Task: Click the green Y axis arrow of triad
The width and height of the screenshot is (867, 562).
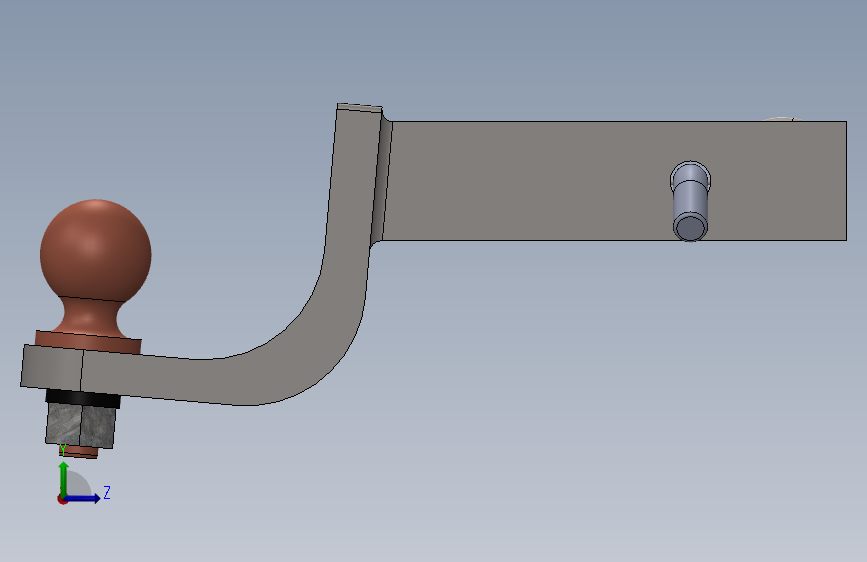Action: click(64, 478)
